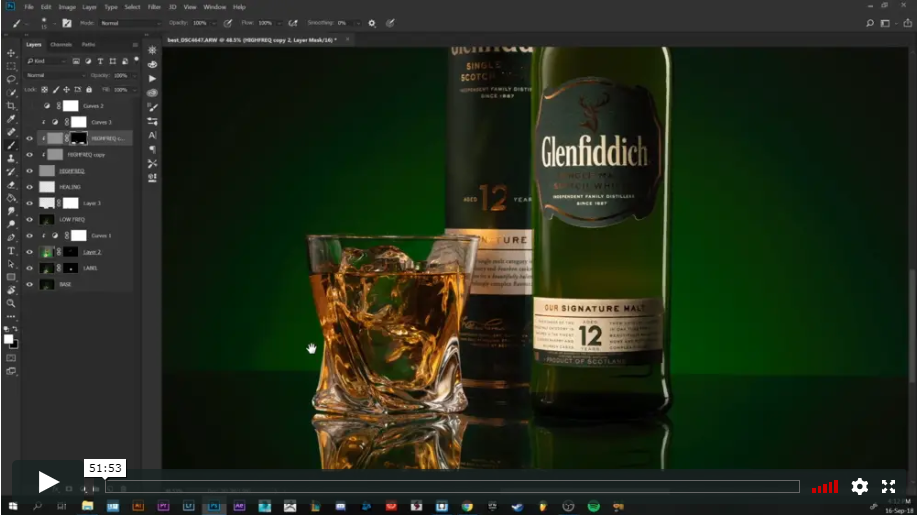Expand the brush Opacity slider dropdown
This screenshot has height=516, width=917.
[213, 23]
